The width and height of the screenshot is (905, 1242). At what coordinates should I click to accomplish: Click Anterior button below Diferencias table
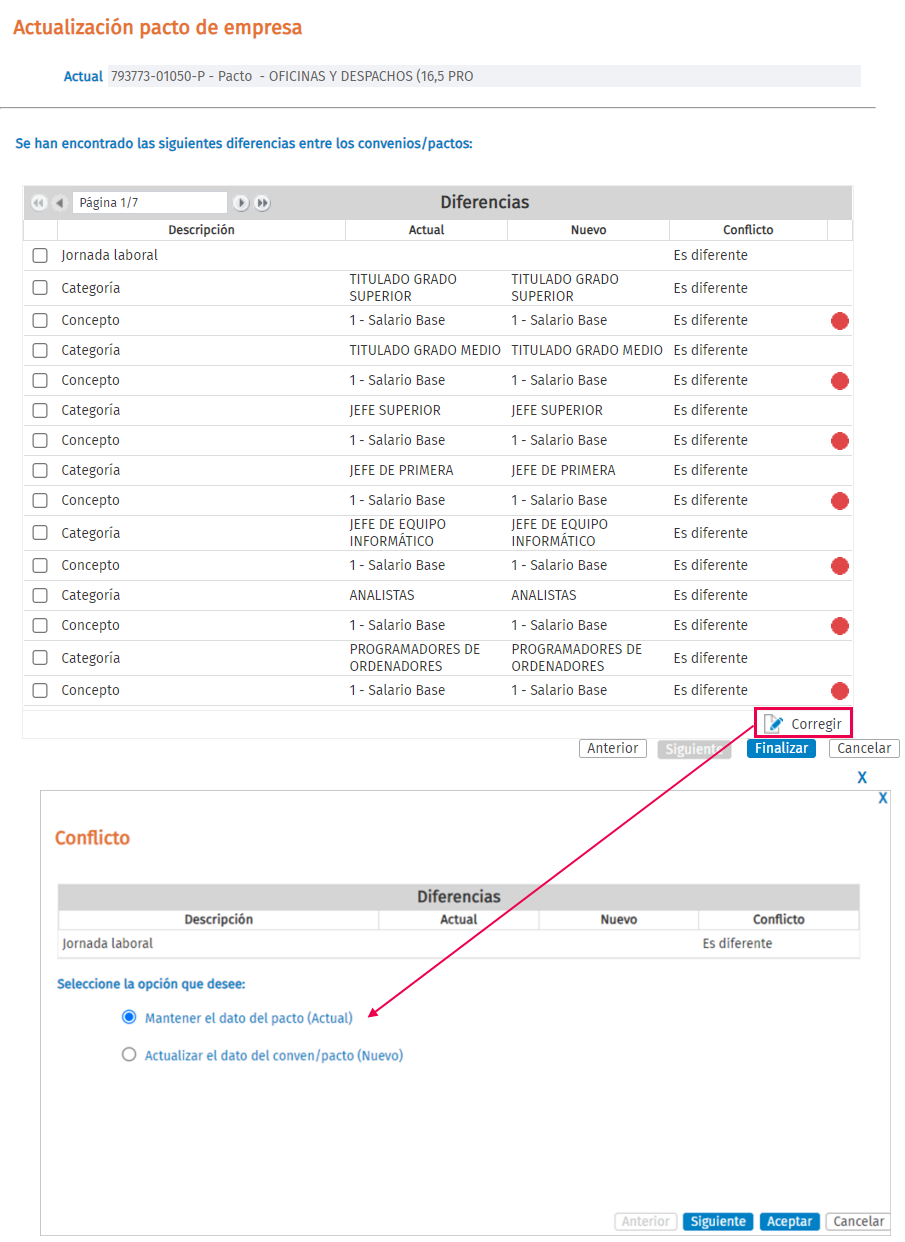(x=613, y=748)
